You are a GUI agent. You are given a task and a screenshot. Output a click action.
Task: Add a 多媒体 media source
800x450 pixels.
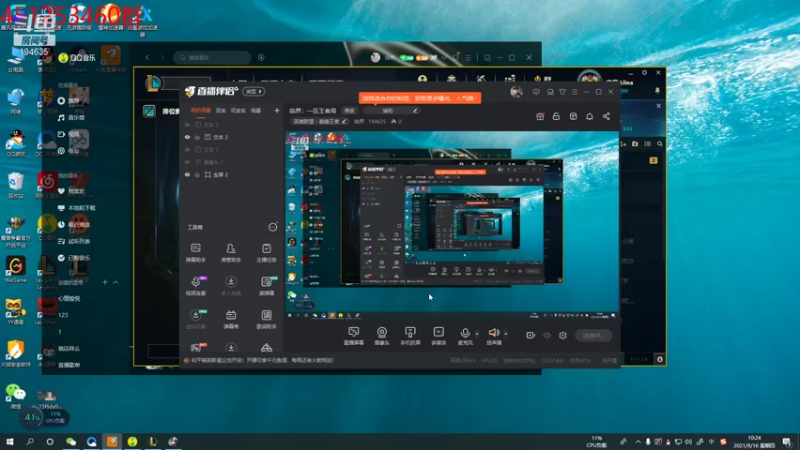(438, 336)
